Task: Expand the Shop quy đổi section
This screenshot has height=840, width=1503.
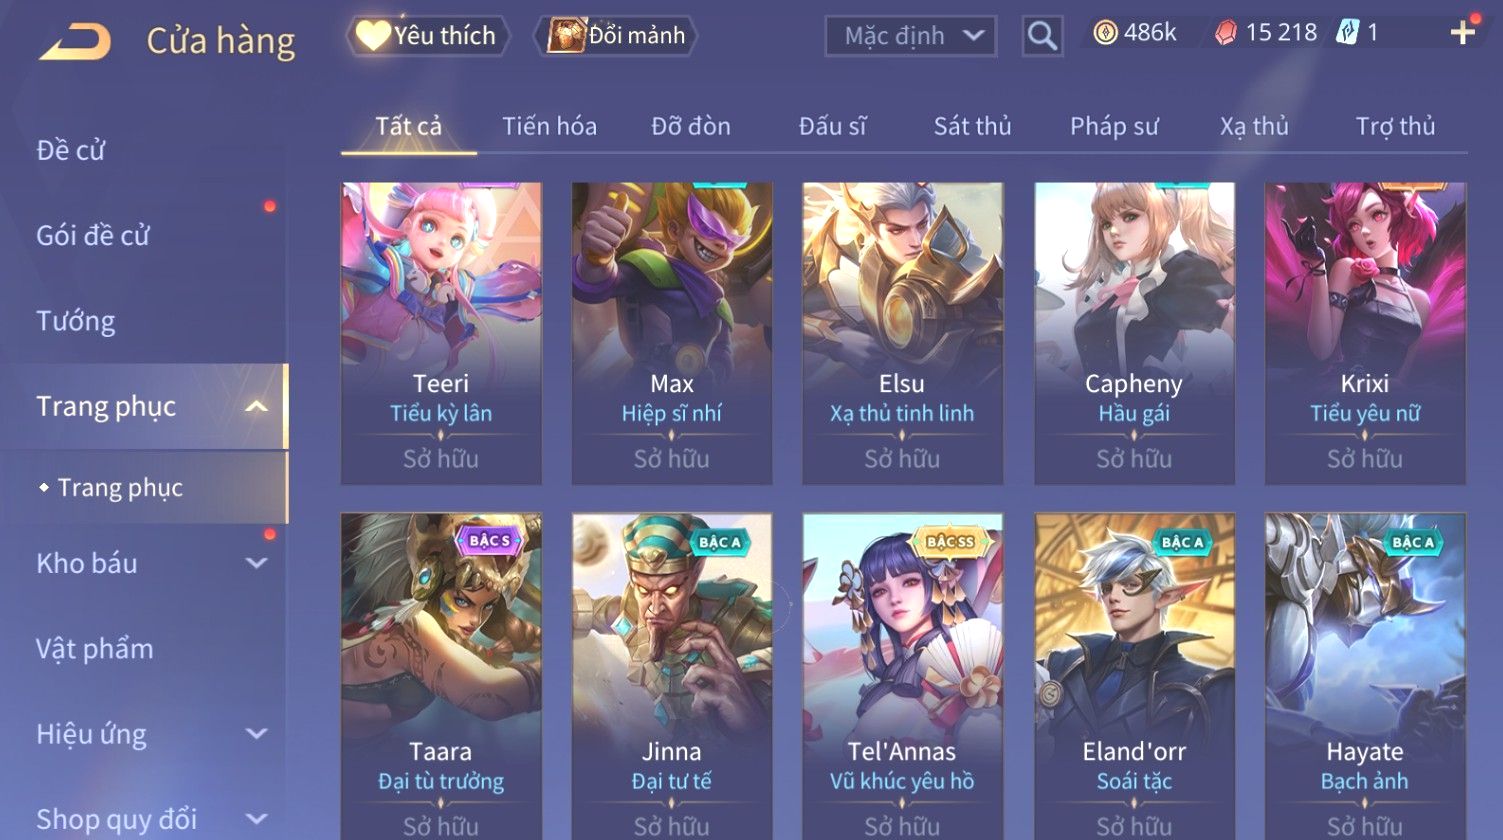Action: (x=257, y=819)
